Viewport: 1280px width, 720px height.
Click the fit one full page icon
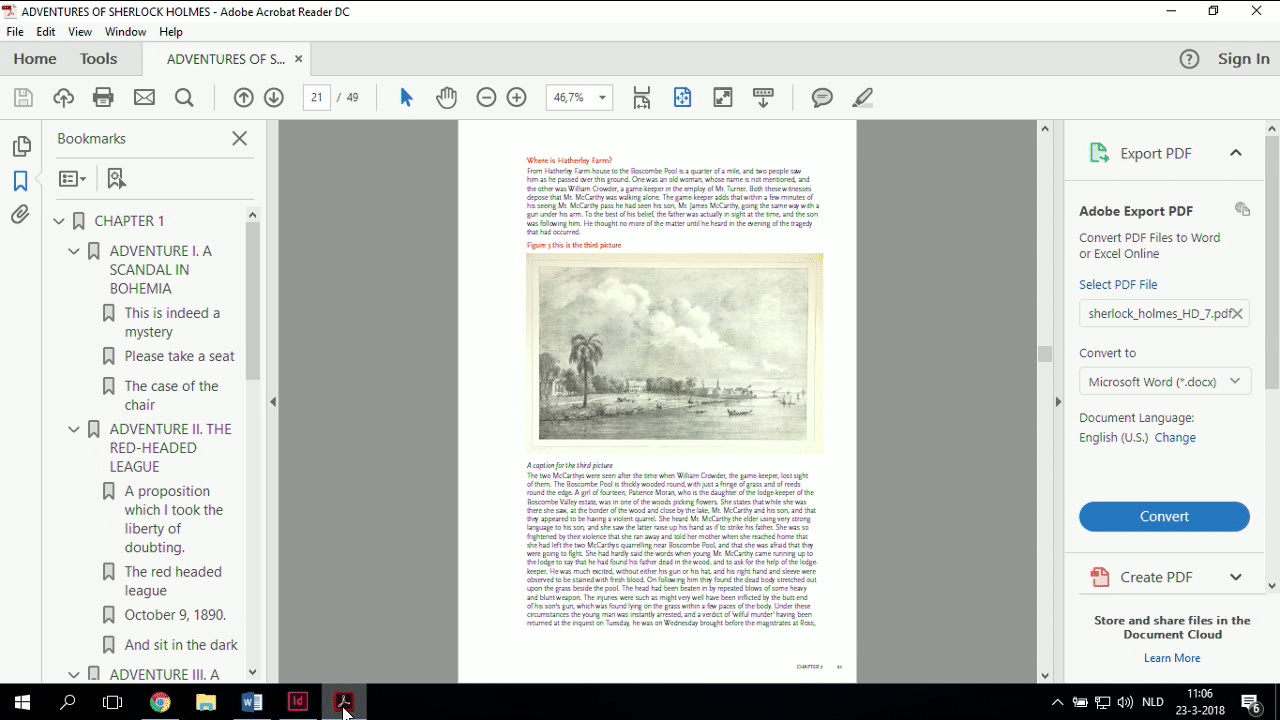(682, 97)
